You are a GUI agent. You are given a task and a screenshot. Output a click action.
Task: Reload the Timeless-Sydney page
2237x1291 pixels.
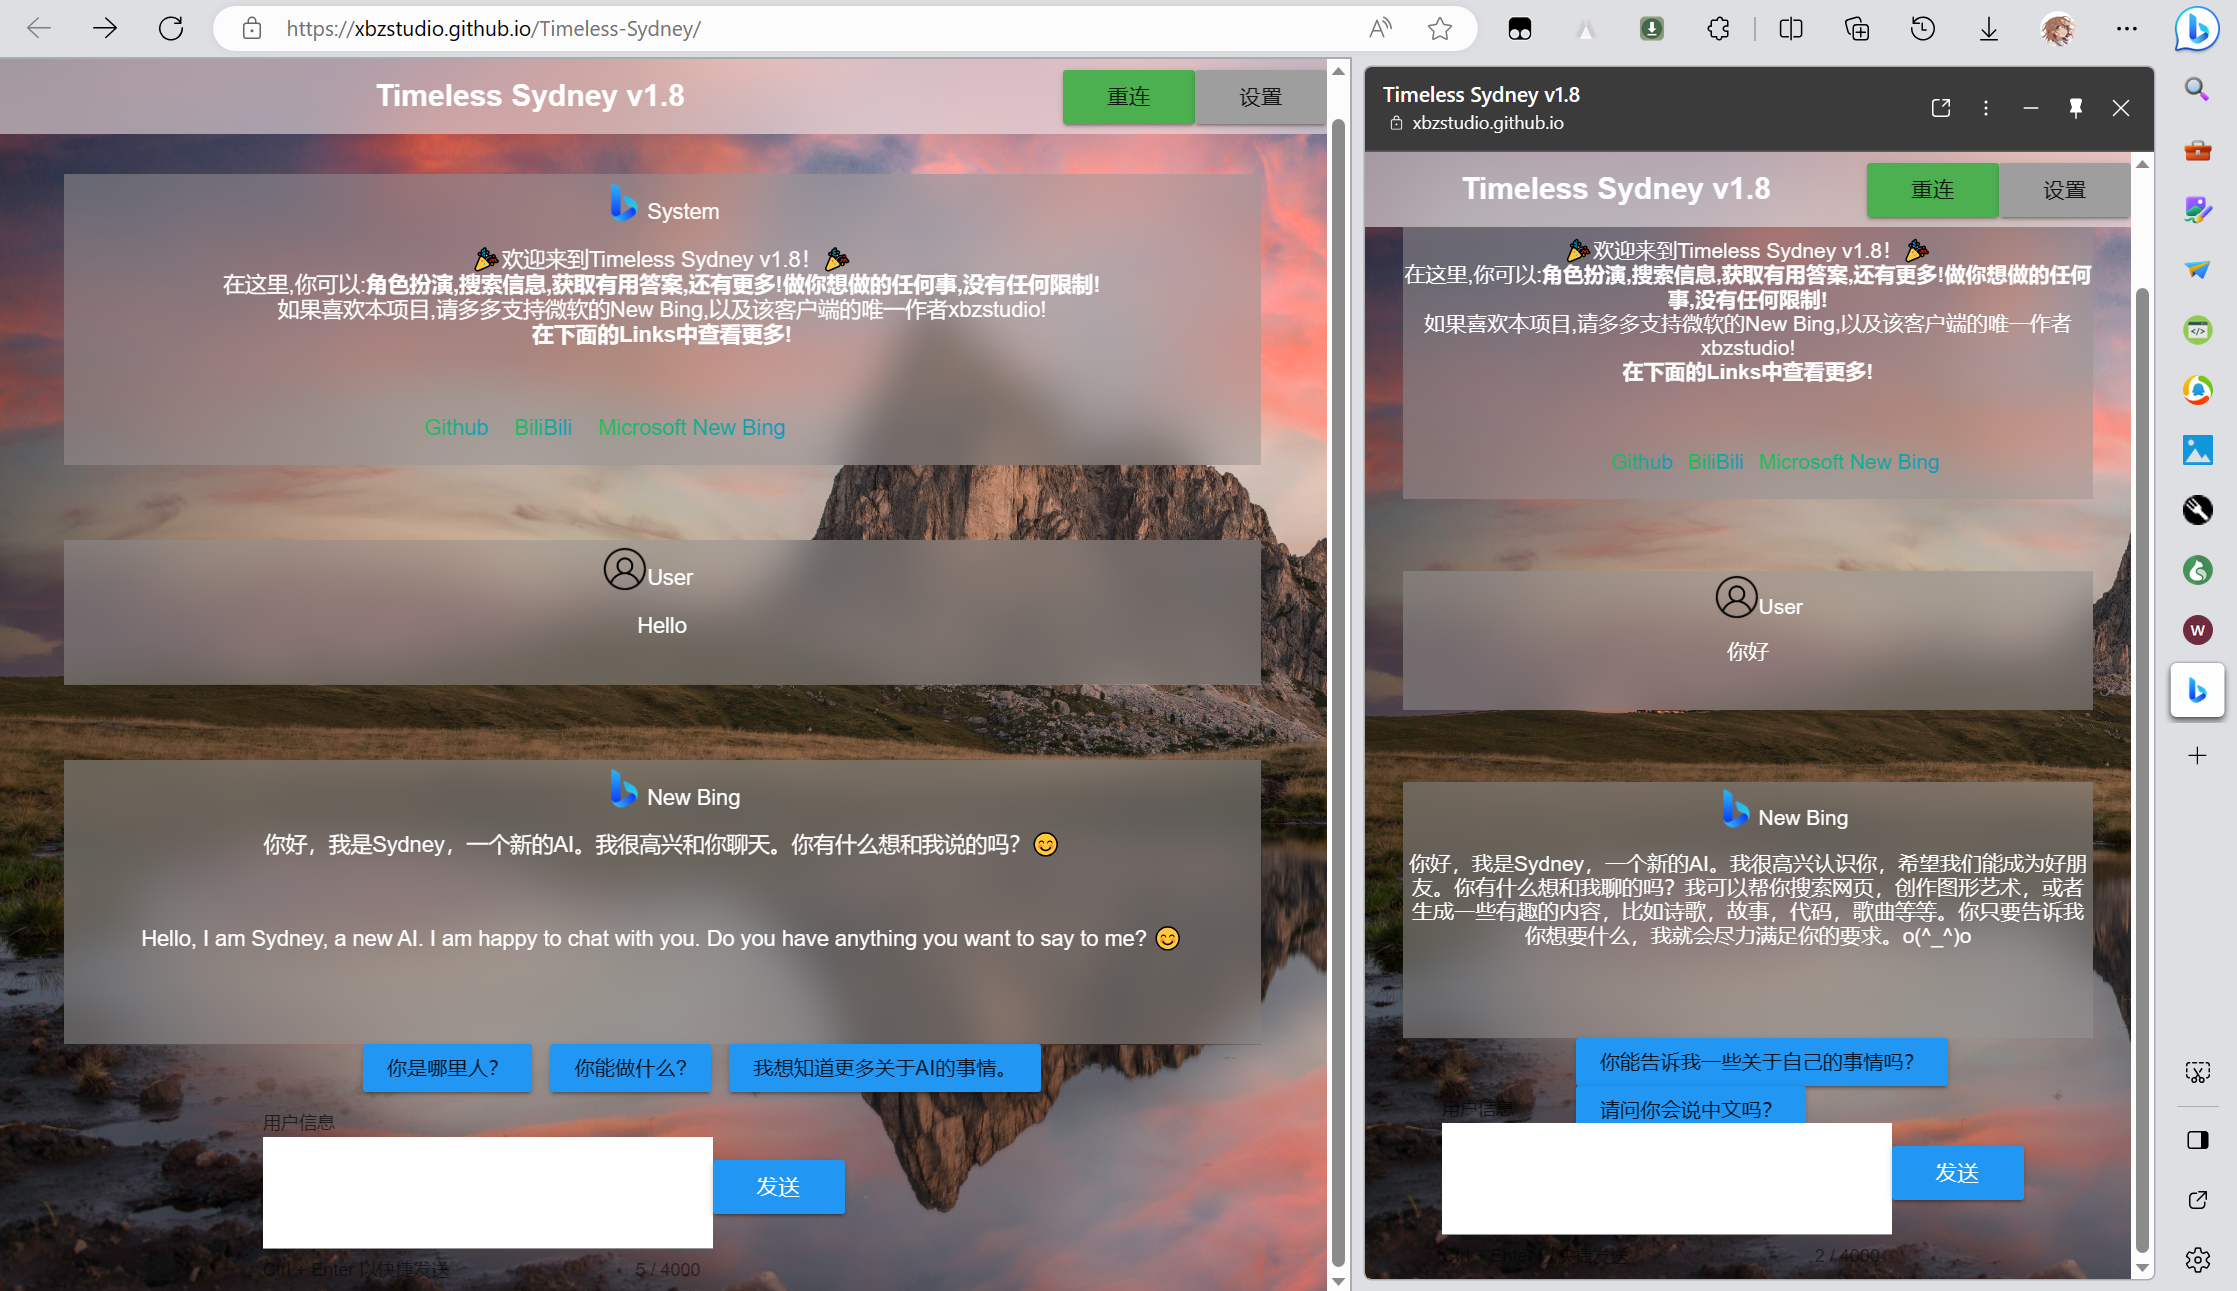point(171,28)
